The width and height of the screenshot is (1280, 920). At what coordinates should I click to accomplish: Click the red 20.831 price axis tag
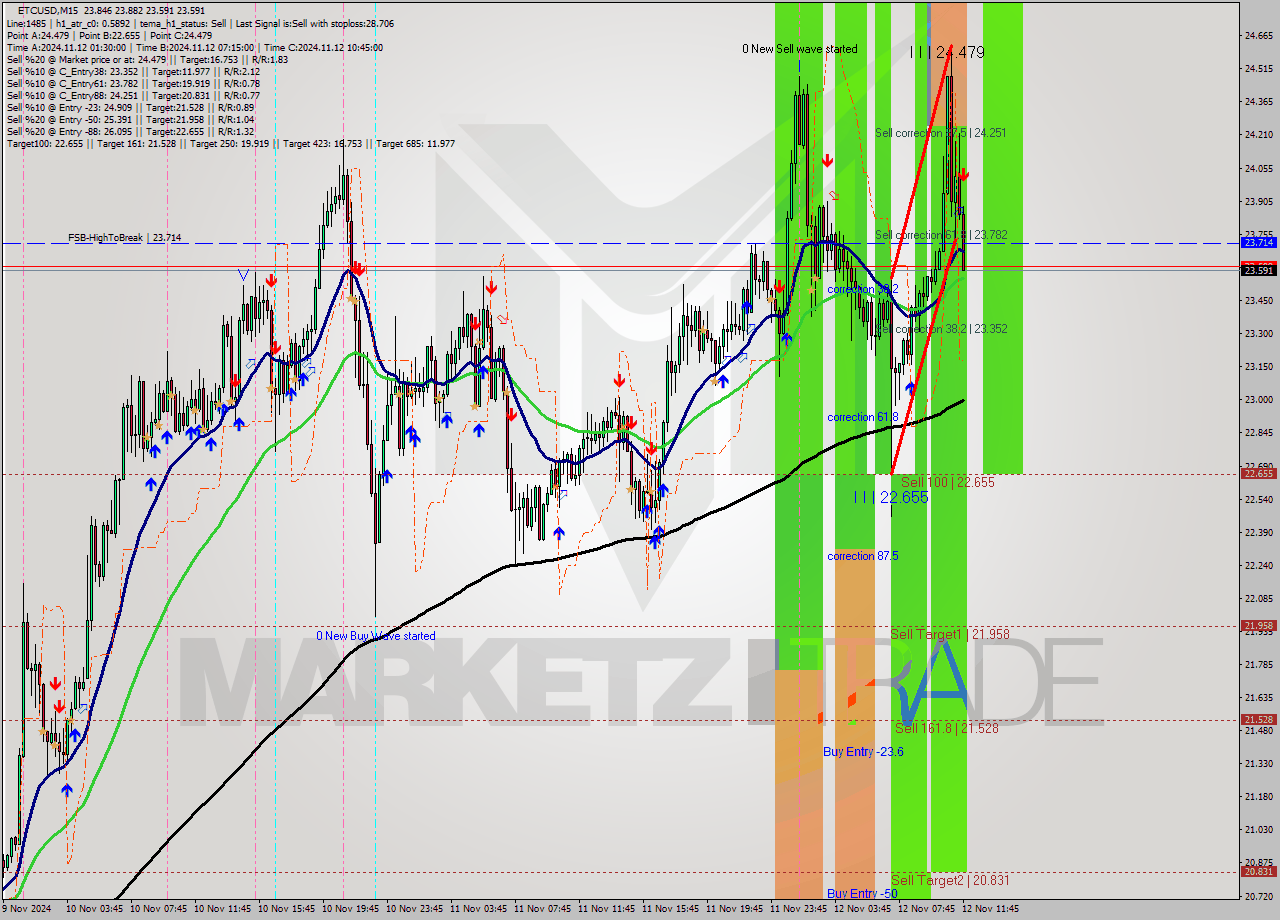point(1258,872)
